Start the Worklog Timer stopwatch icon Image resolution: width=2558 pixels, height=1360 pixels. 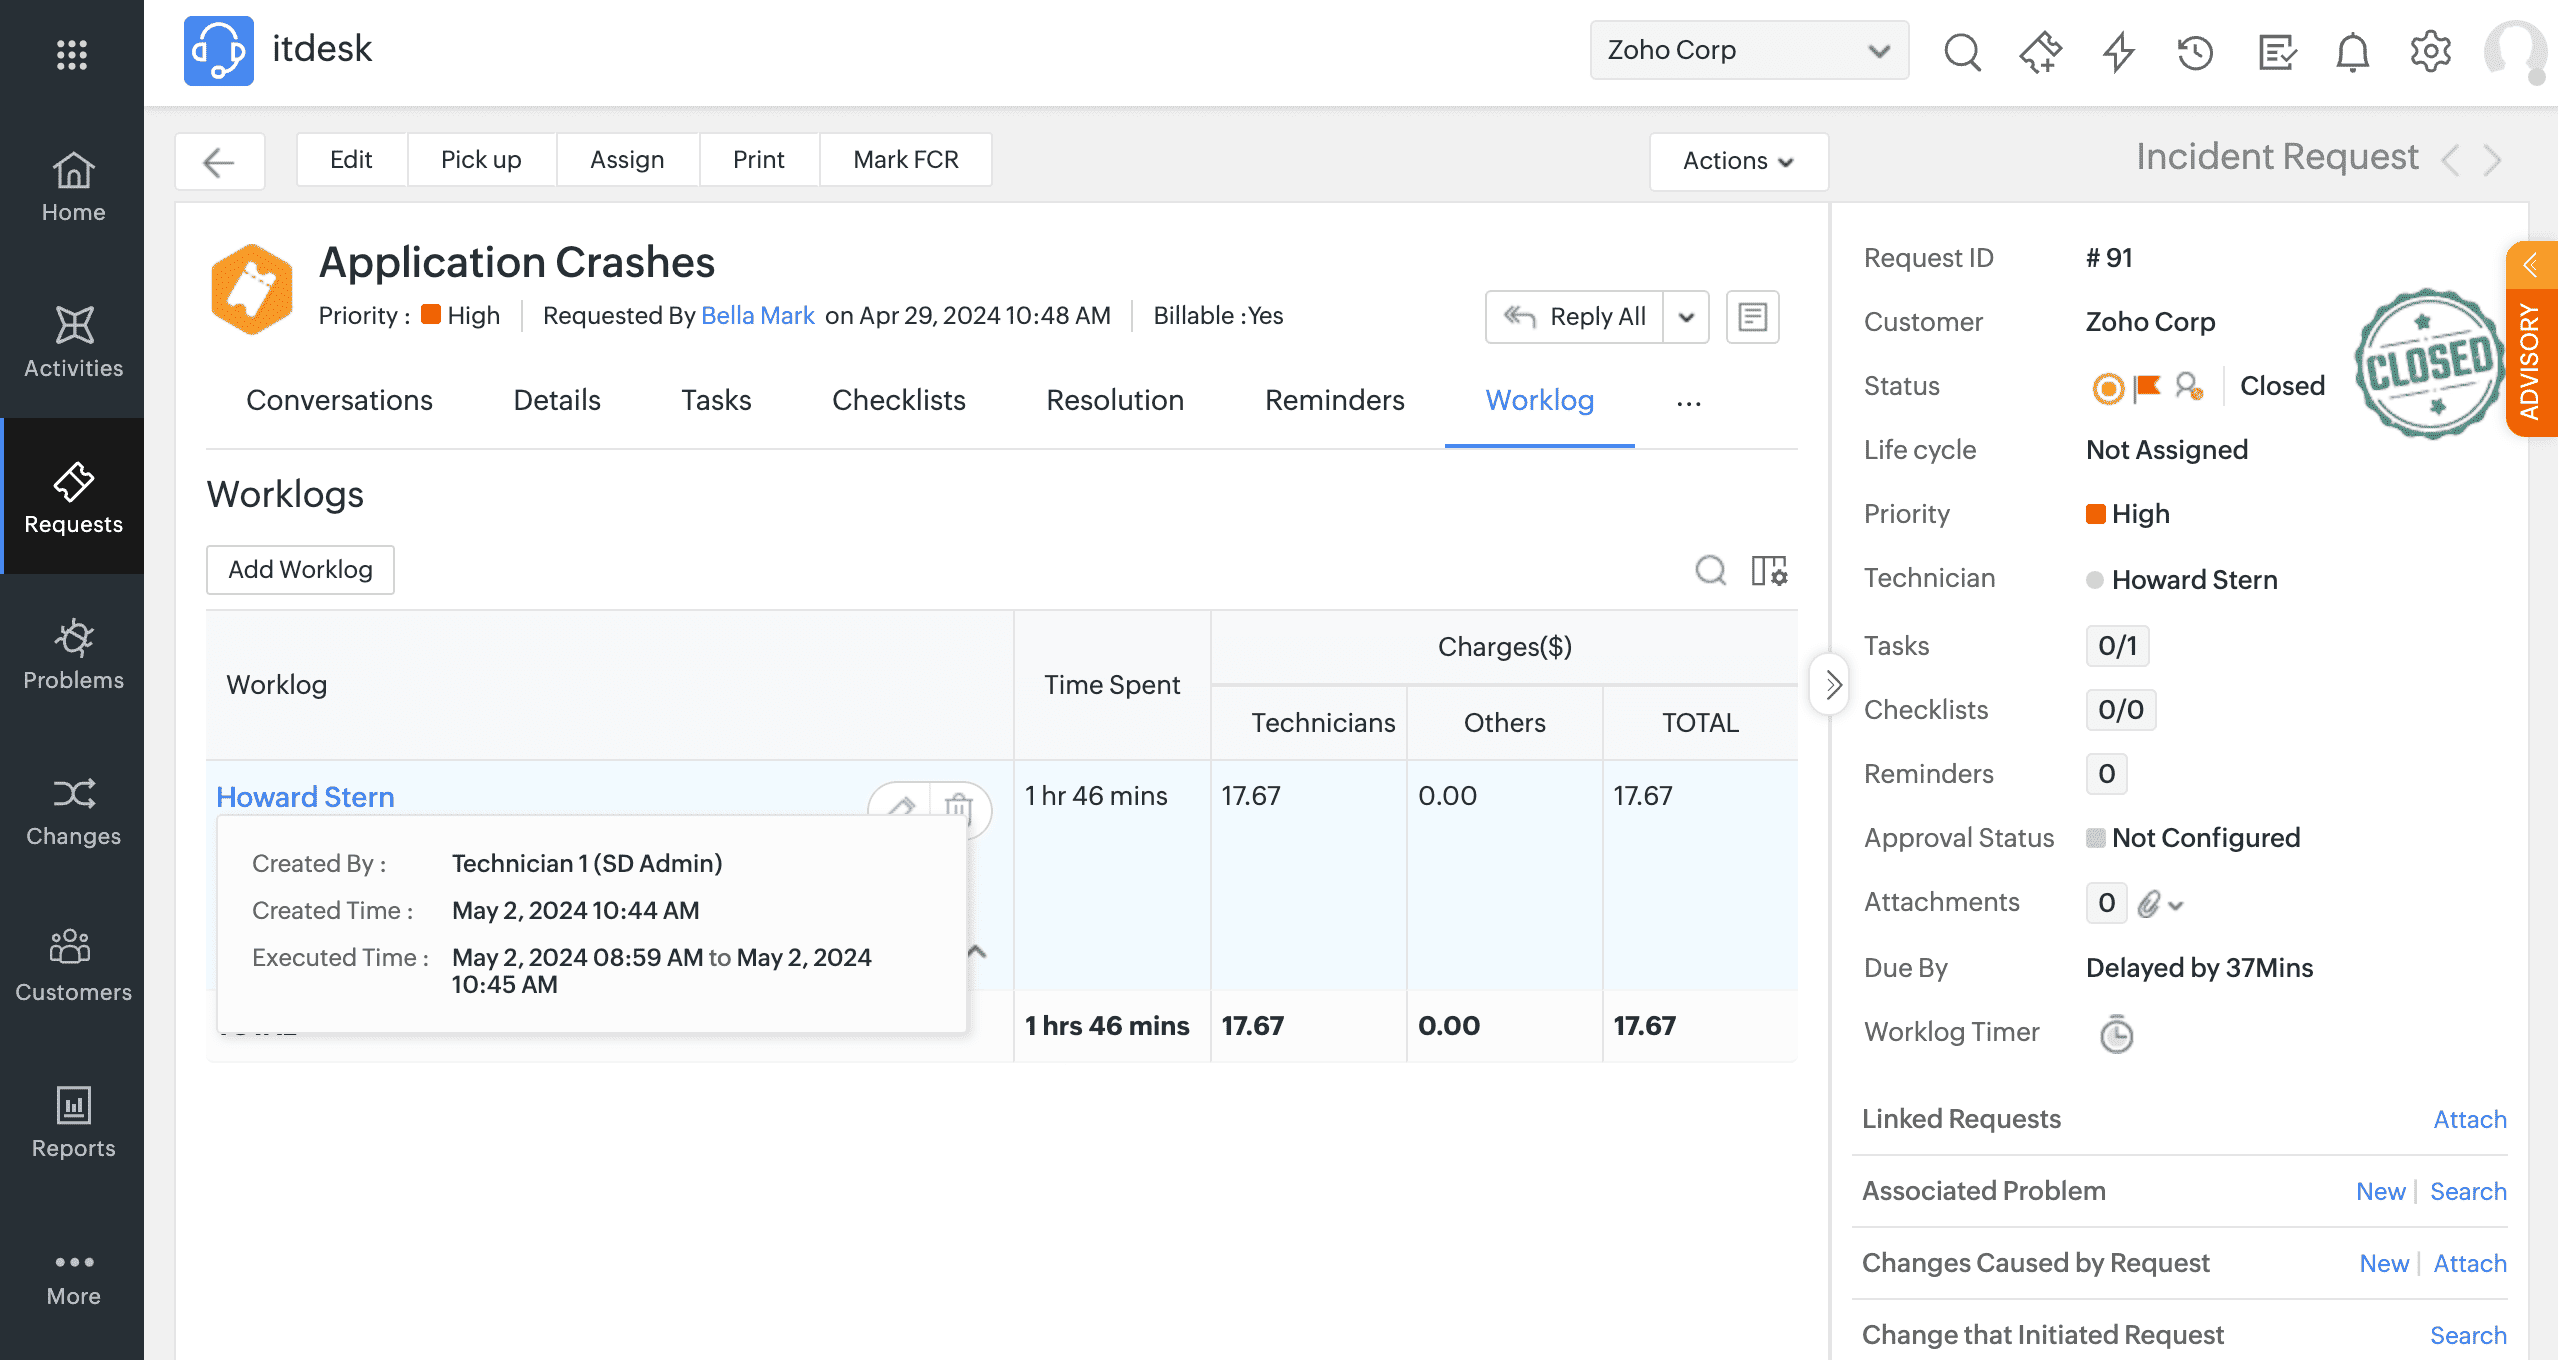tap(2116, 1034)
